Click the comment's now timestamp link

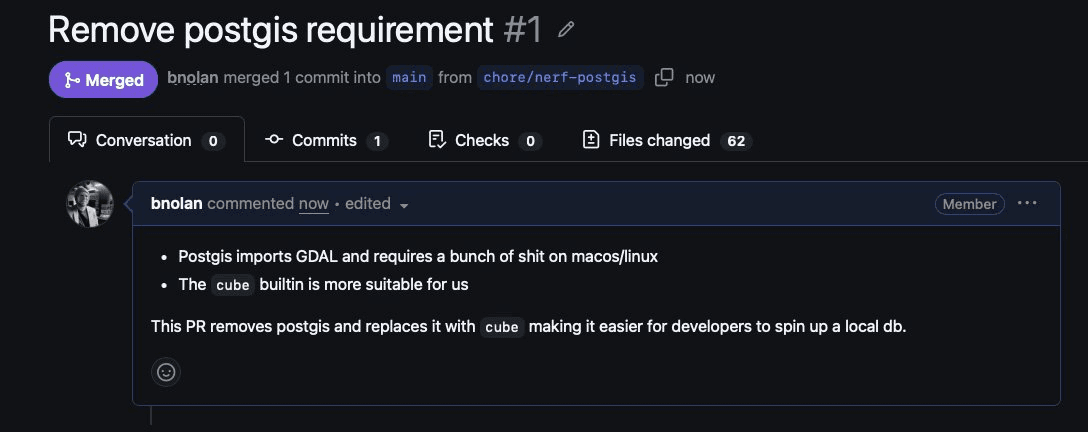point(313,203)
